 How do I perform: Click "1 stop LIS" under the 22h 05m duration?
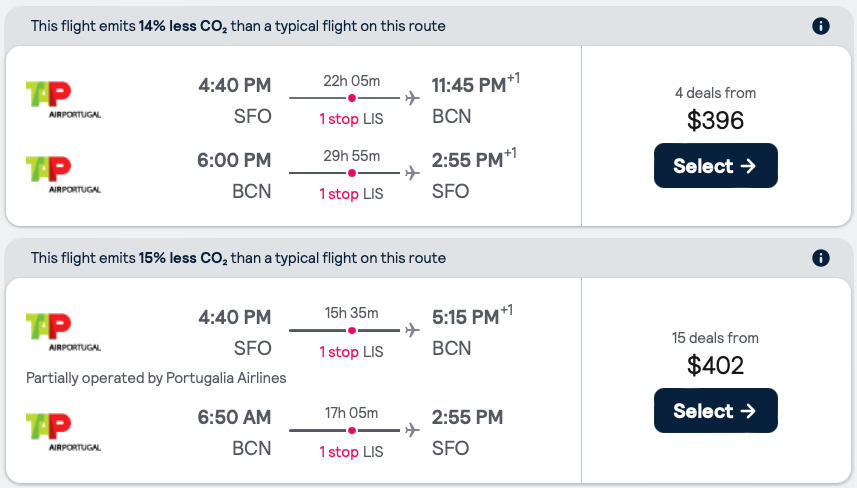tap(351, 119)
